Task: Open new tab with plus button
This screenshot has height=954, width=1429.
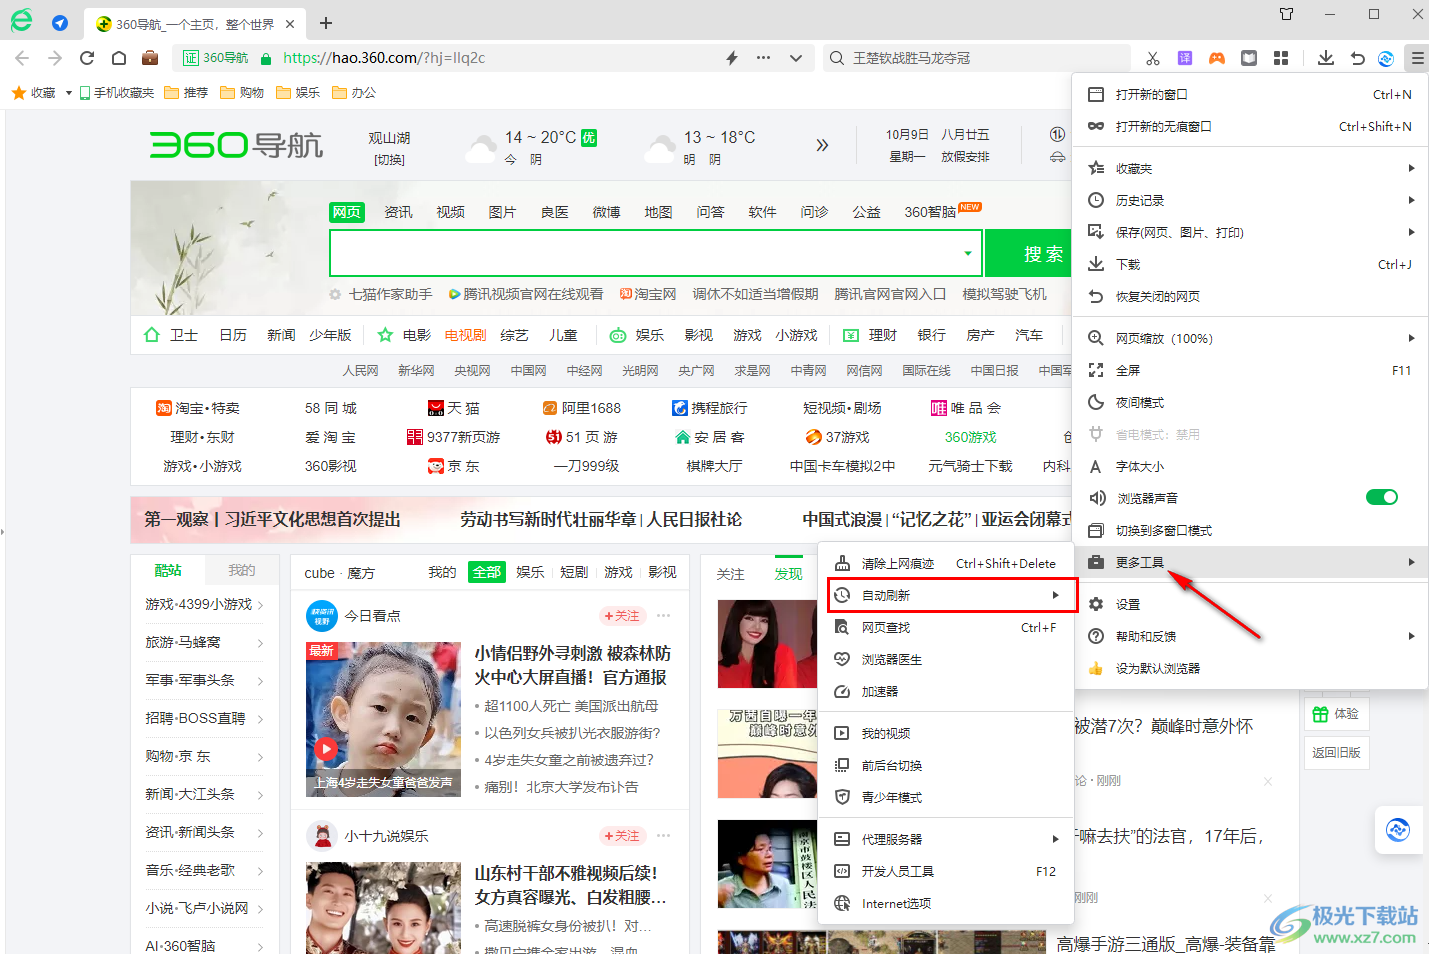Action: [x=326, y=23]
